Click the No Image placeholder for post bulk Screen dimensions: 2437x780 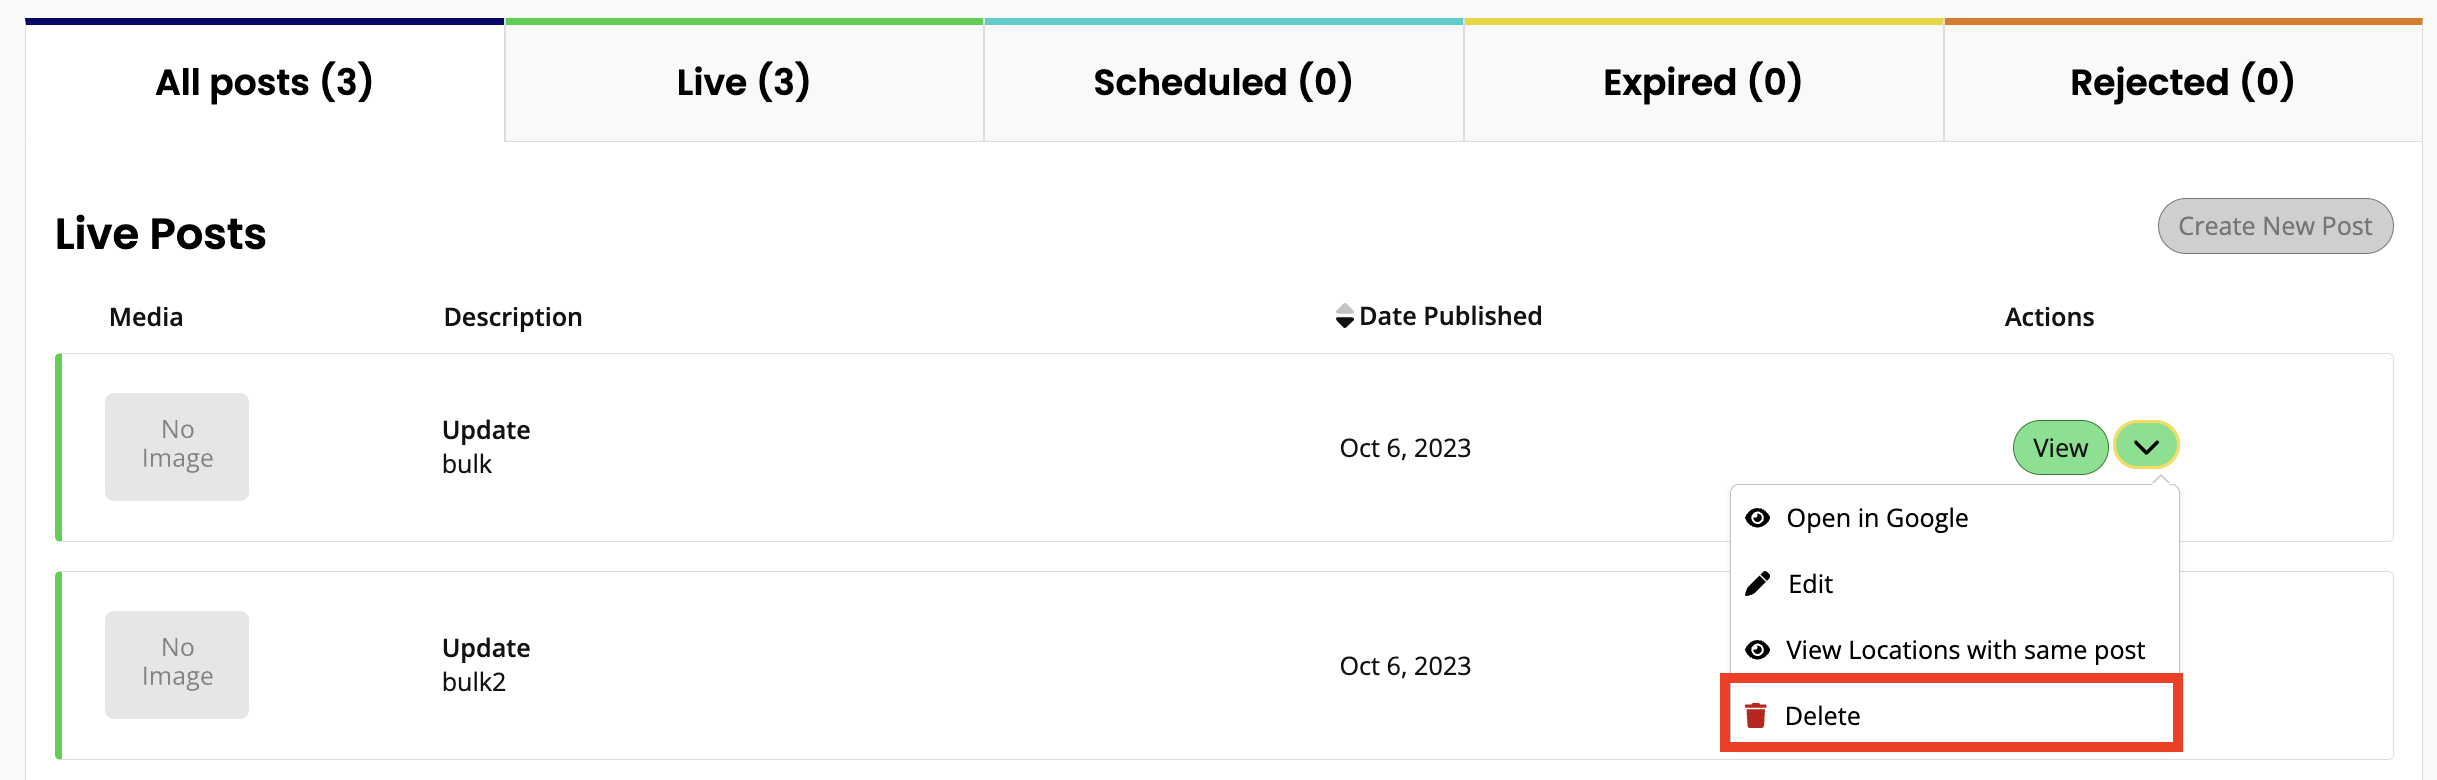pyautogui.click(x=176, y=446)
